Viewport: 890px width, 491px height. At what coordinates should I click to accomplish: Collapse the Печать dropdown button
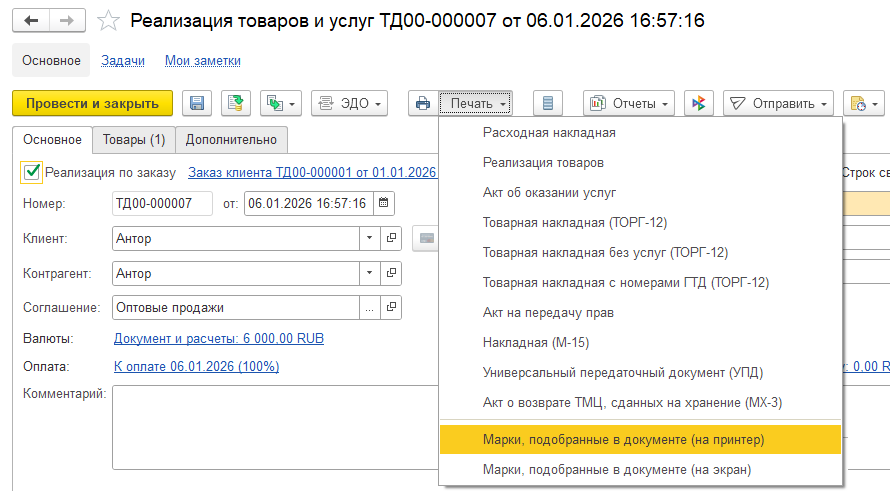[476, 103]
